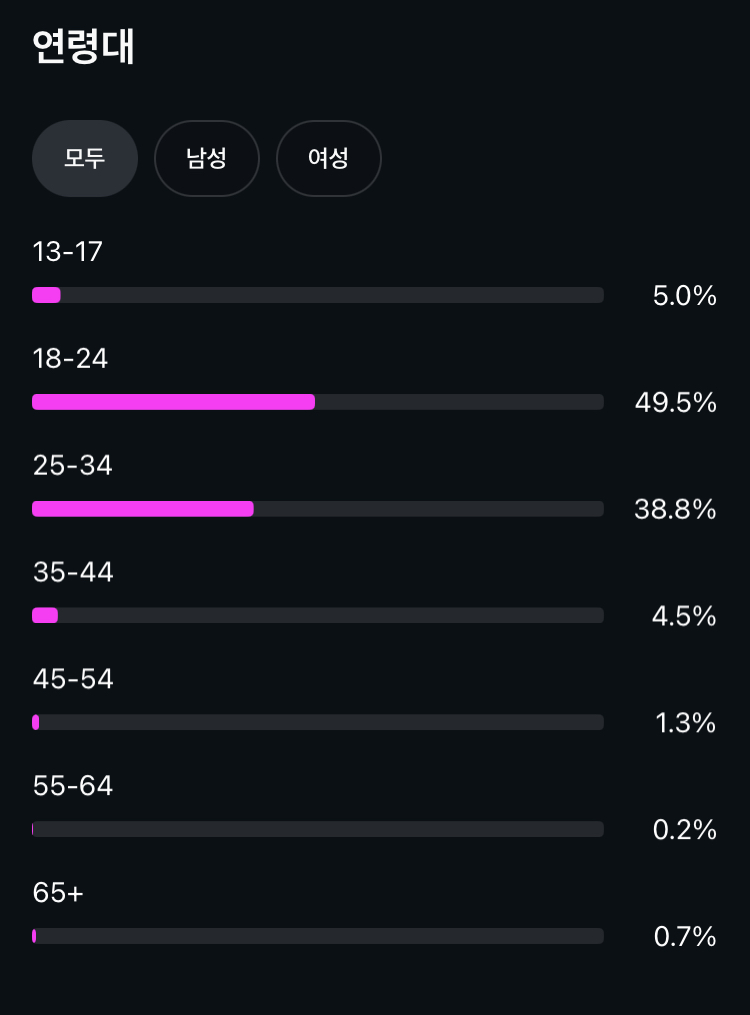Click the 35-44 age group progress bar
Viewport: 750px width, 1015px height.
coord(318,615)
